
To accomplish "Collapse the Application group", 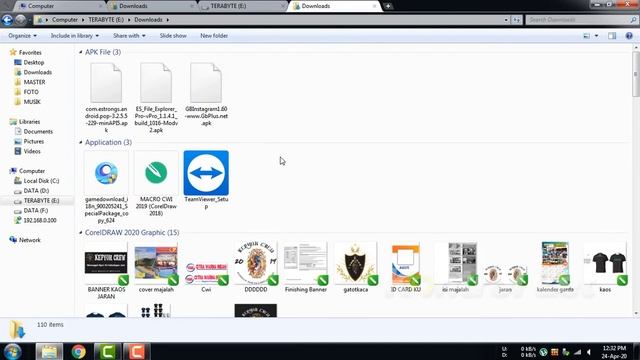I will [80, 142].
